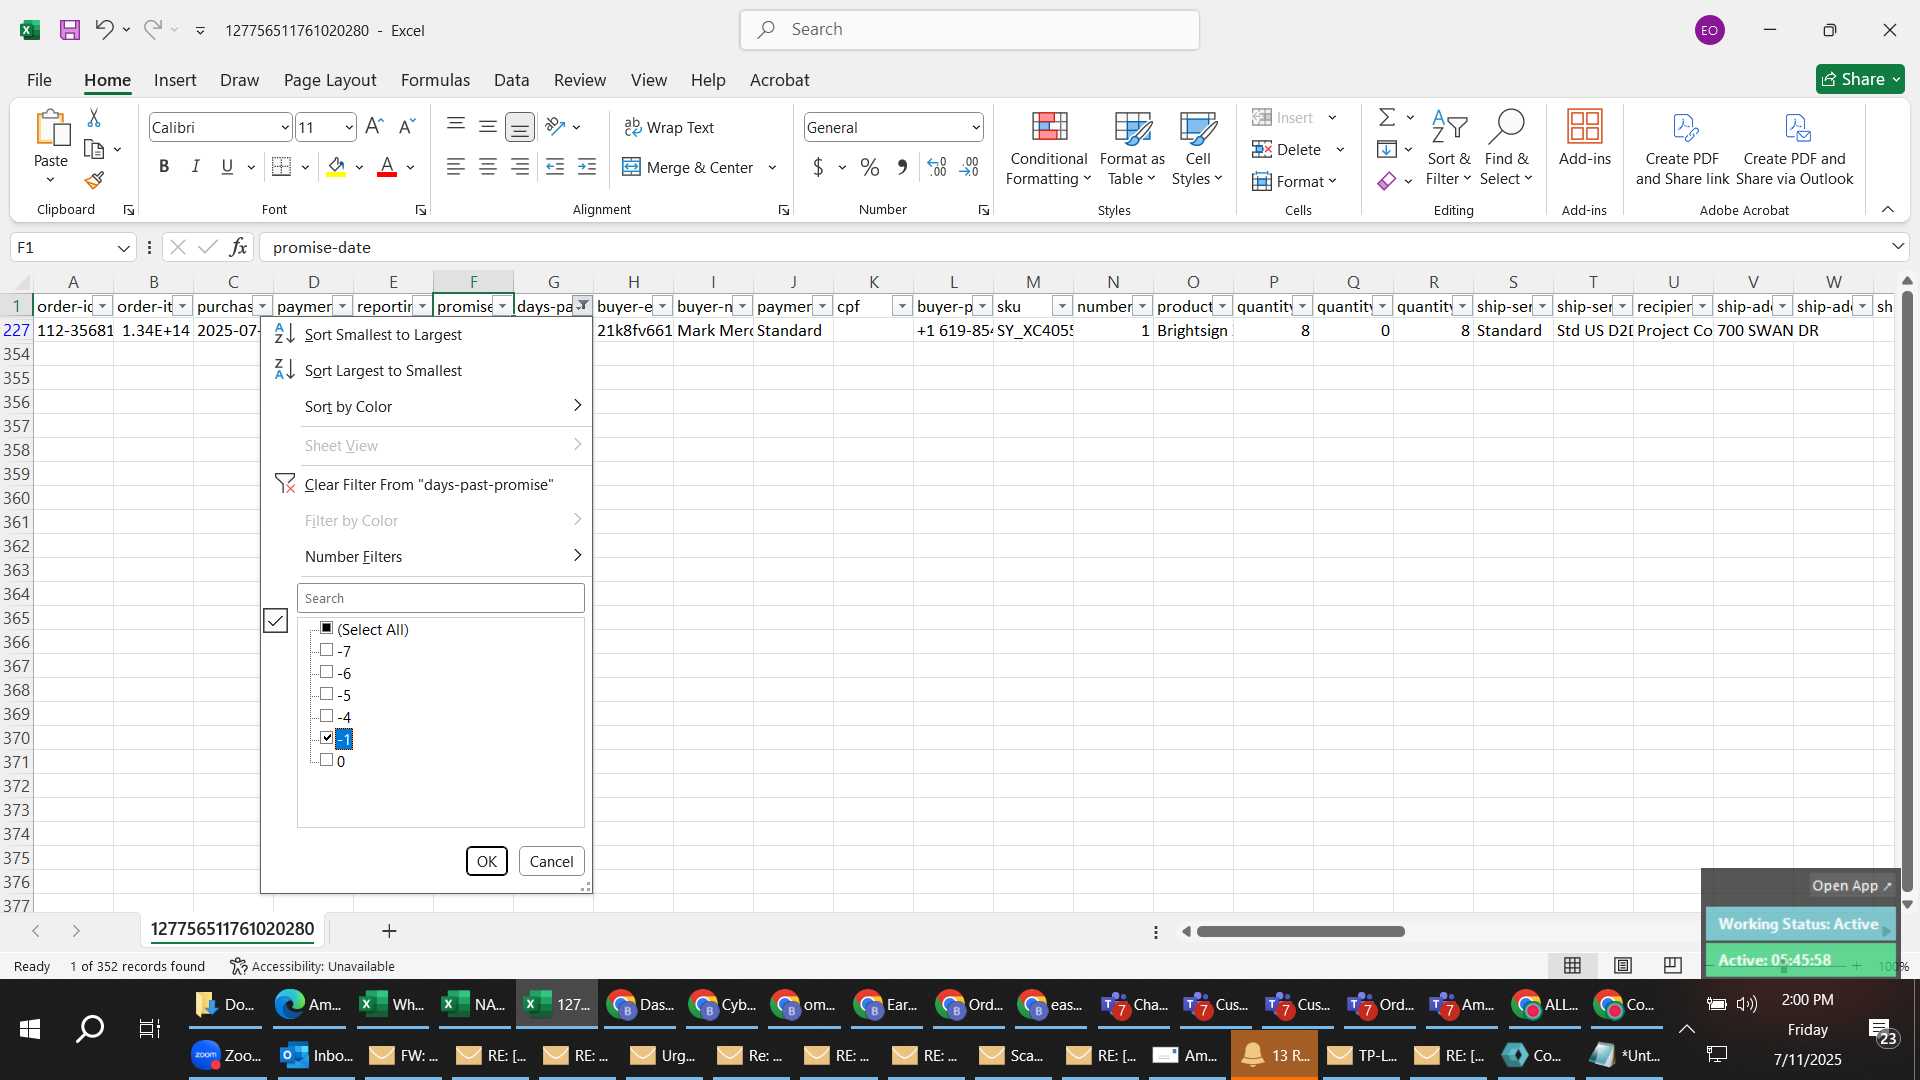Uncheck the -1 filter value
Viewport: 1920px width, 1080px height.
coord(326,738)
